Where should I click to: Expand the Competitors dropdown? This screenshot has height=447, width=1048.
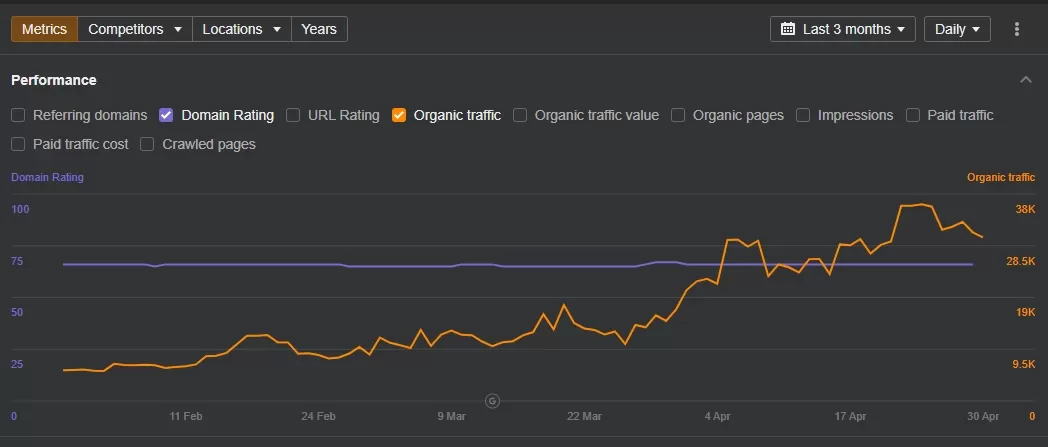(135, 29)
